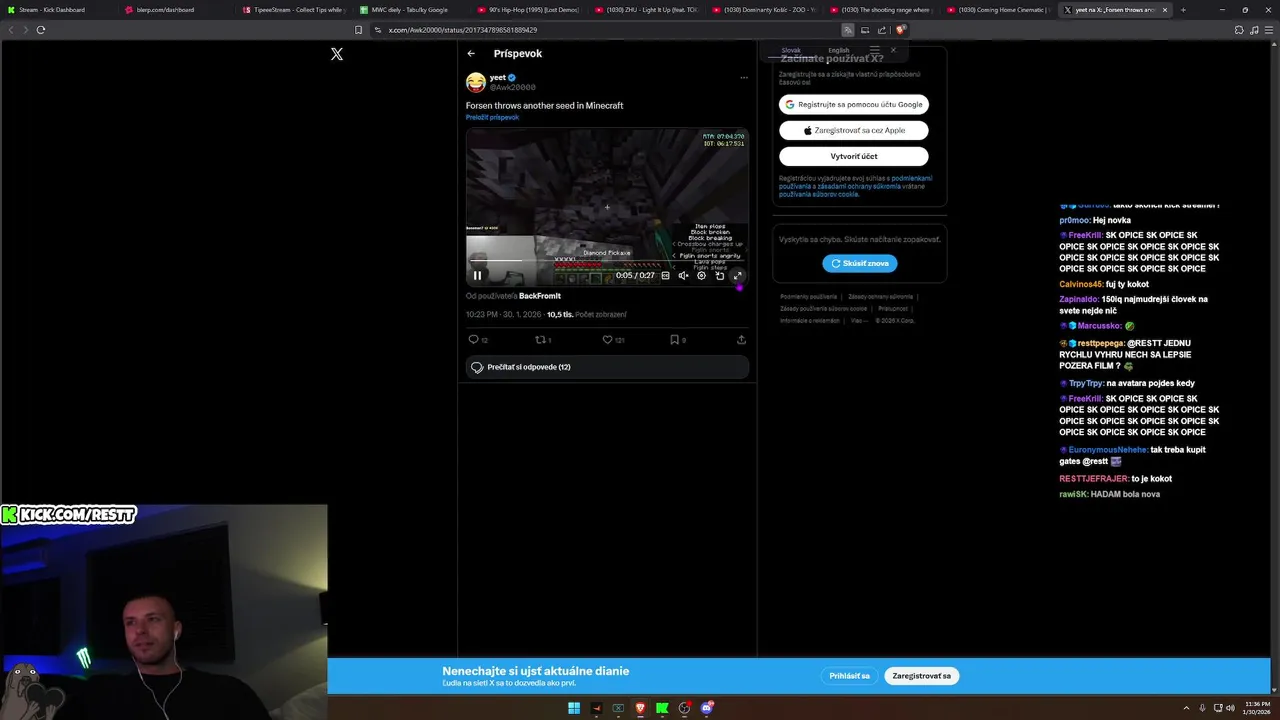
Task: Pause the video in the tweet
Action: pyautogui.click(x=477, y=276)
